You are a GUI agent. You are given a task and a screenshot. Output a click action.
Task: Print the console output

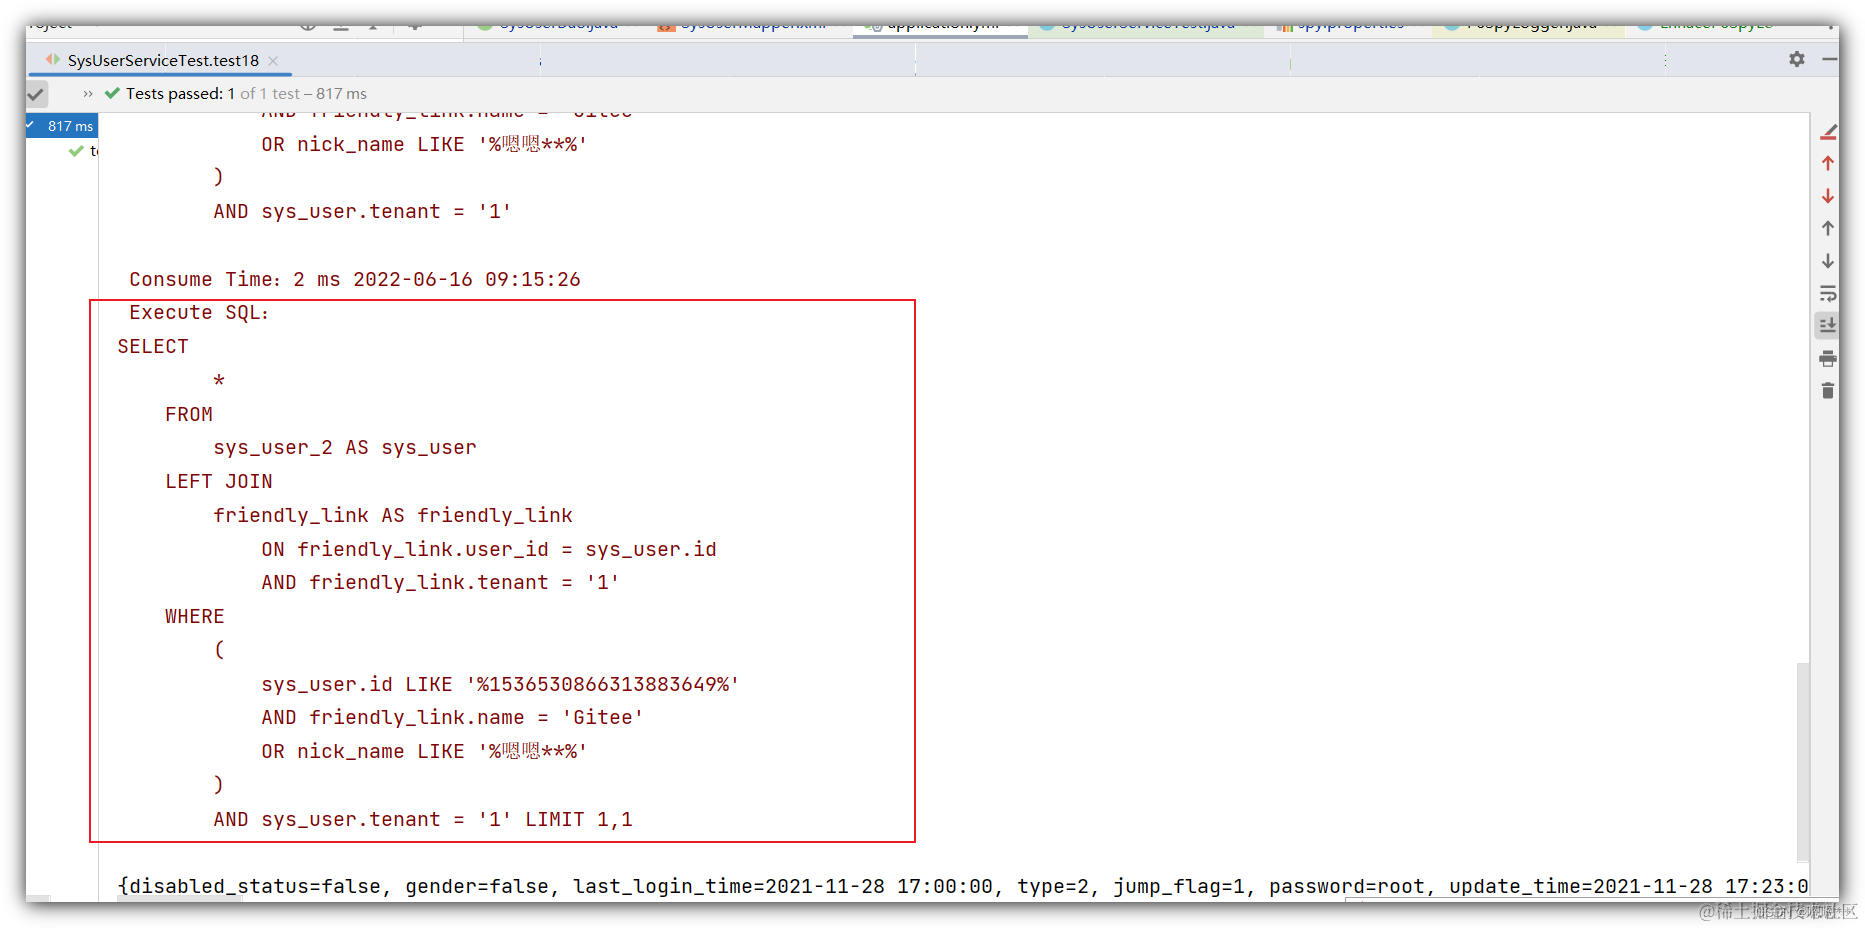(1828, 359)
